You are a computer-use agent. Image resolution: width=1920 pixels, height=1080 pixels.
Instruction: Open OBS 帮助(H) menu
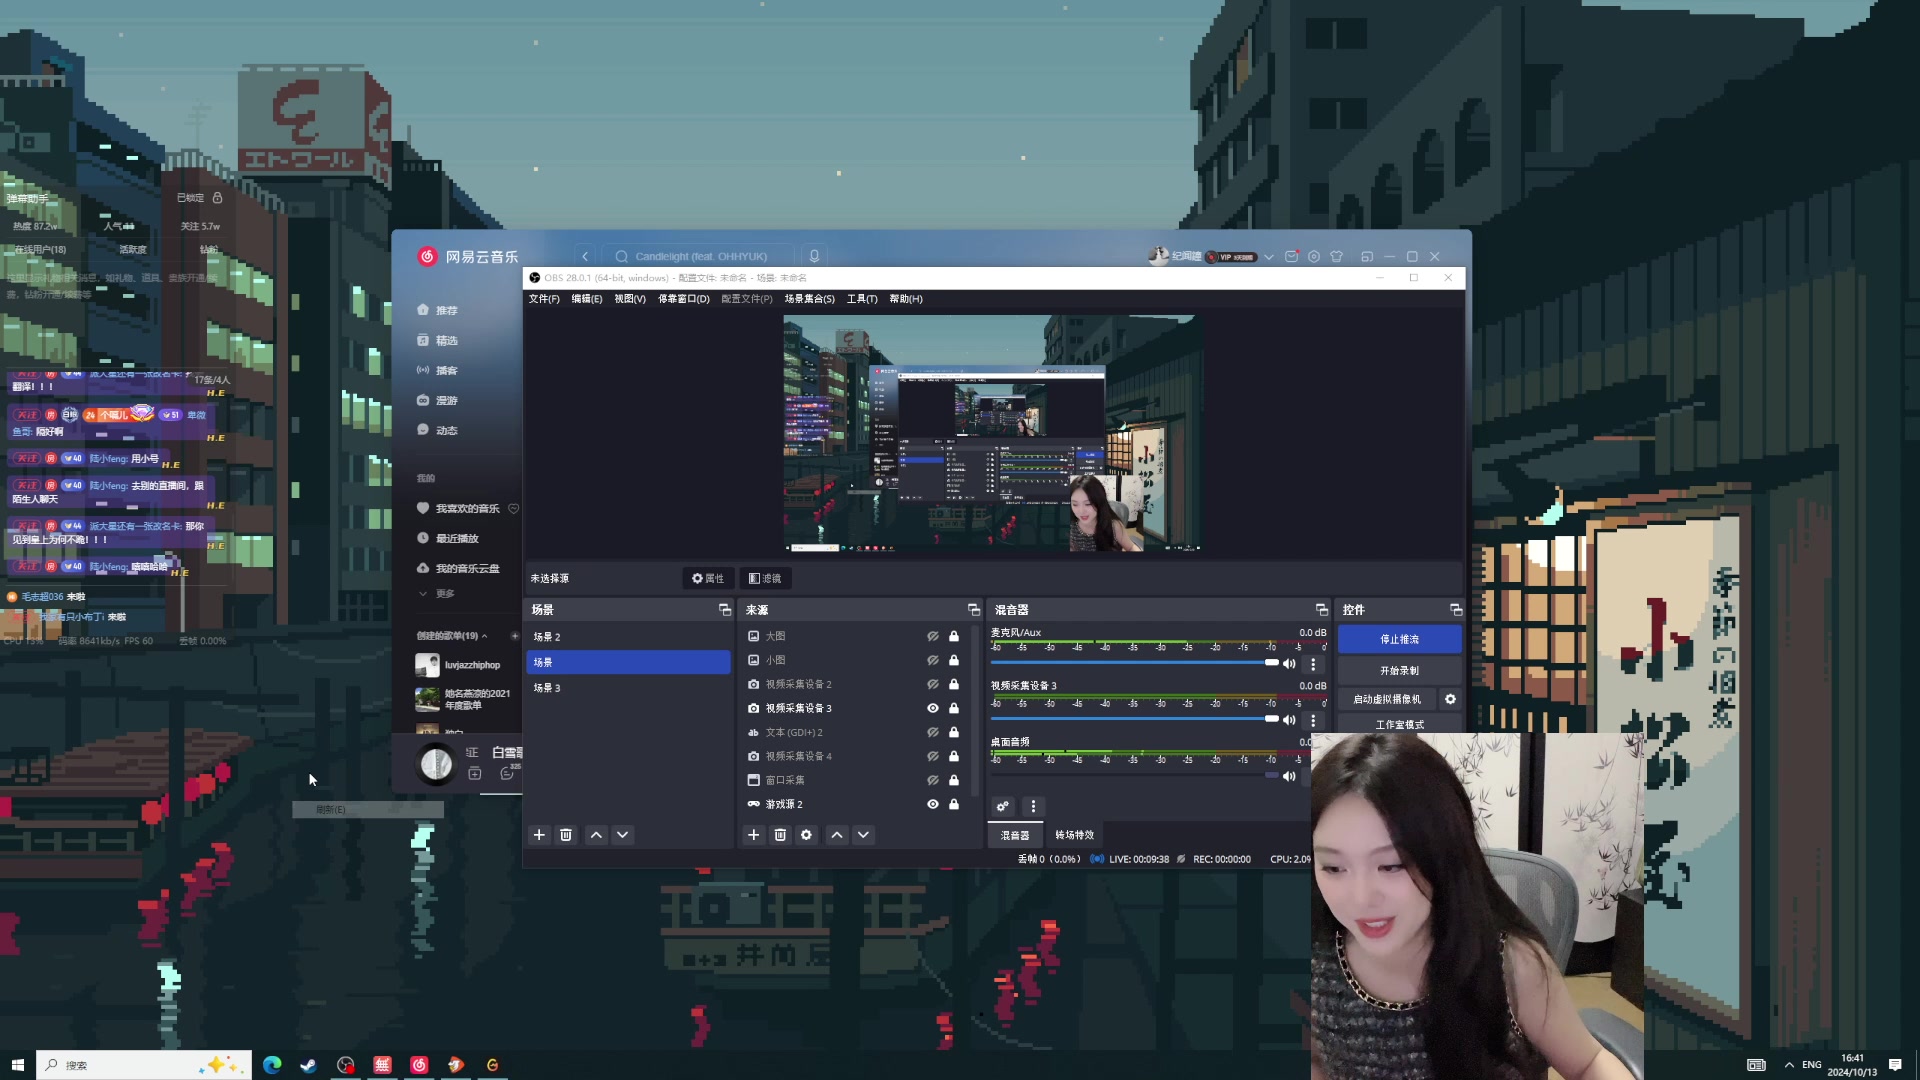[x=906, y=299]
